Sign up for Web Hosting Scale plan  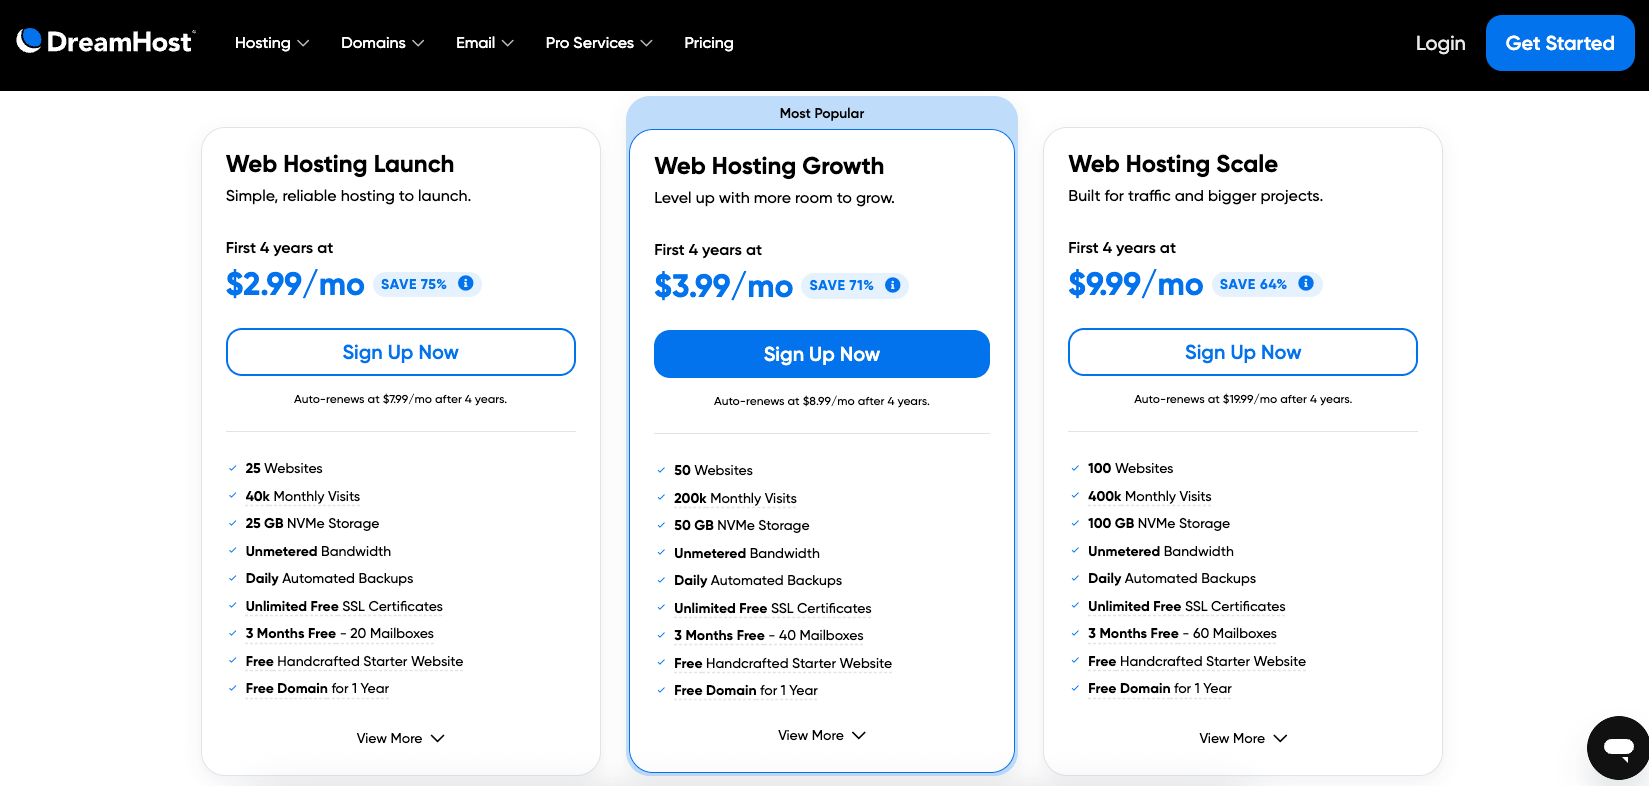[x=1242, y=352]
